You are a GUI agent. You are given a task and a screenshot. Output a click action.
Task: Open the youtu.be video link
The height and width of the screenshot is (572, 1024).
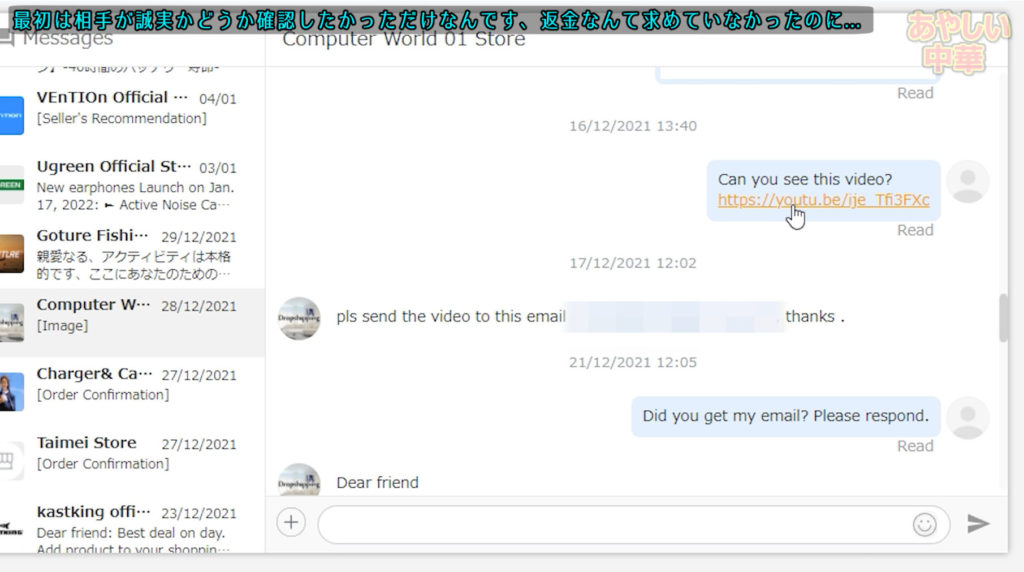click(x=823, y=200)
